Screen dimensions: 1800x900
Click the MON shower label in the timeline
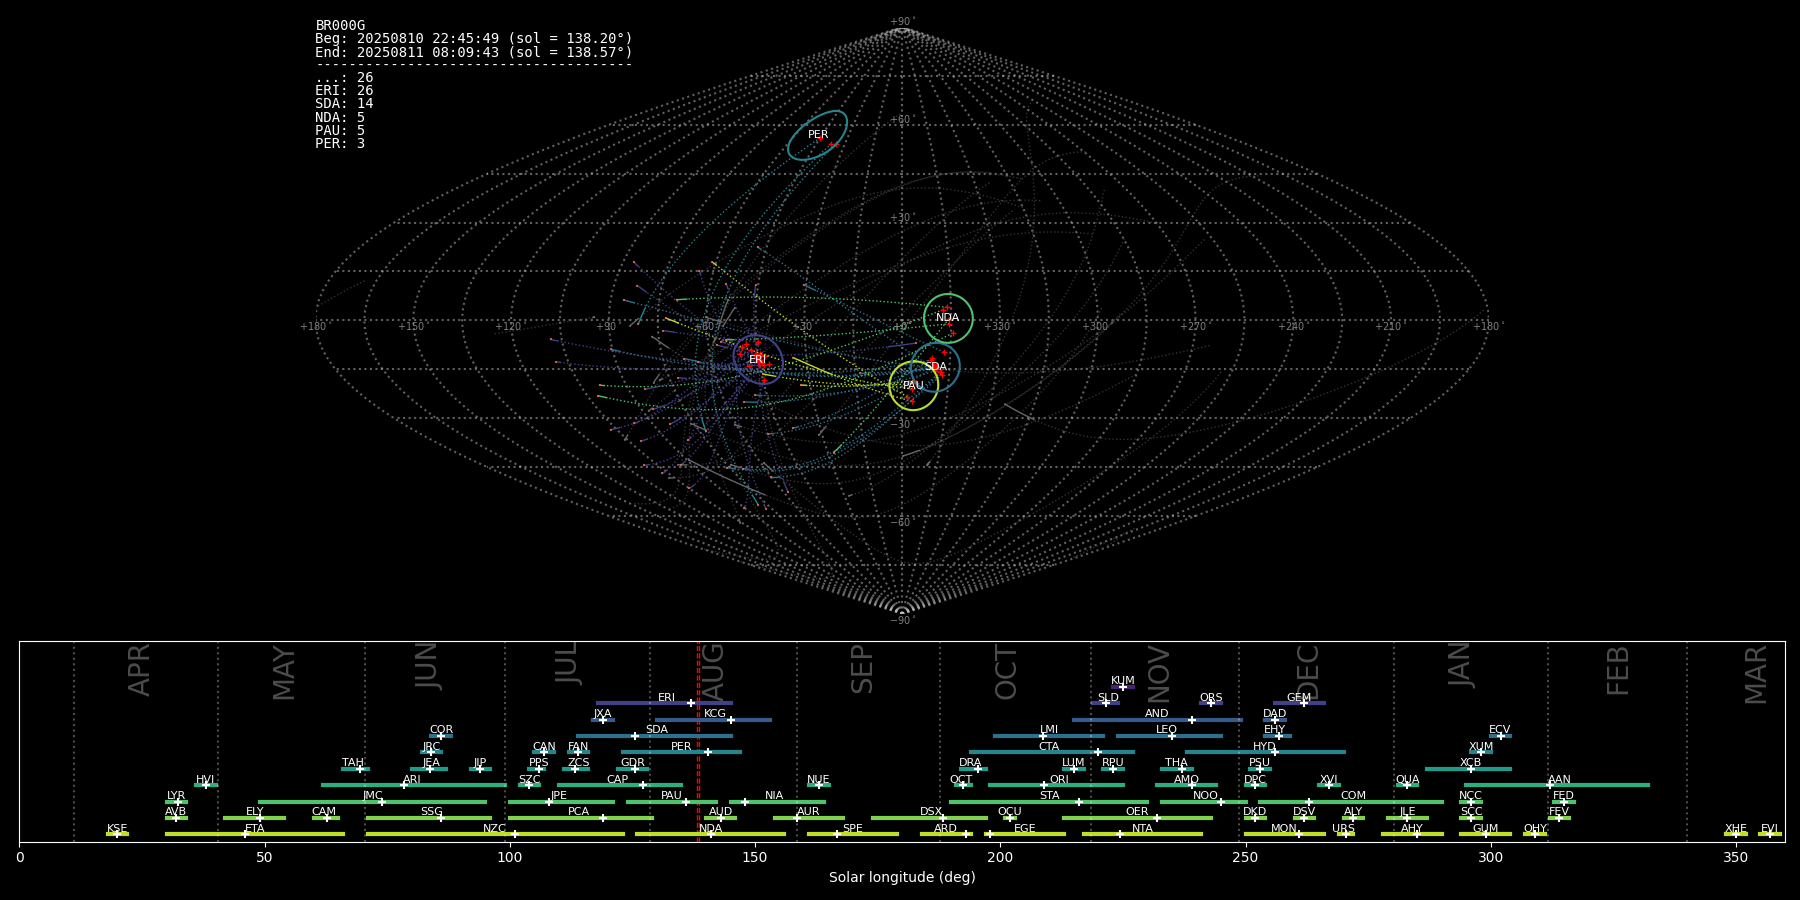point(1284,829)
